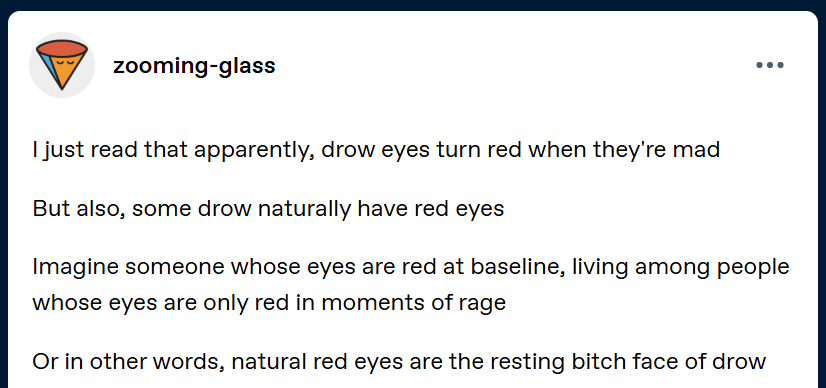The width and height of the screenshot is (826, 388).
Task: Click the dark navy page background strip
Action: coord(413,5)
